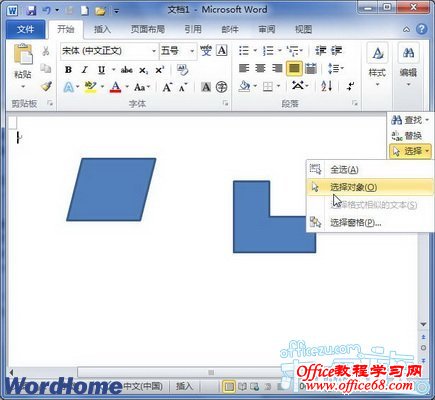Open the font name combo box
435x400 pixels.
tap(109, 51)
